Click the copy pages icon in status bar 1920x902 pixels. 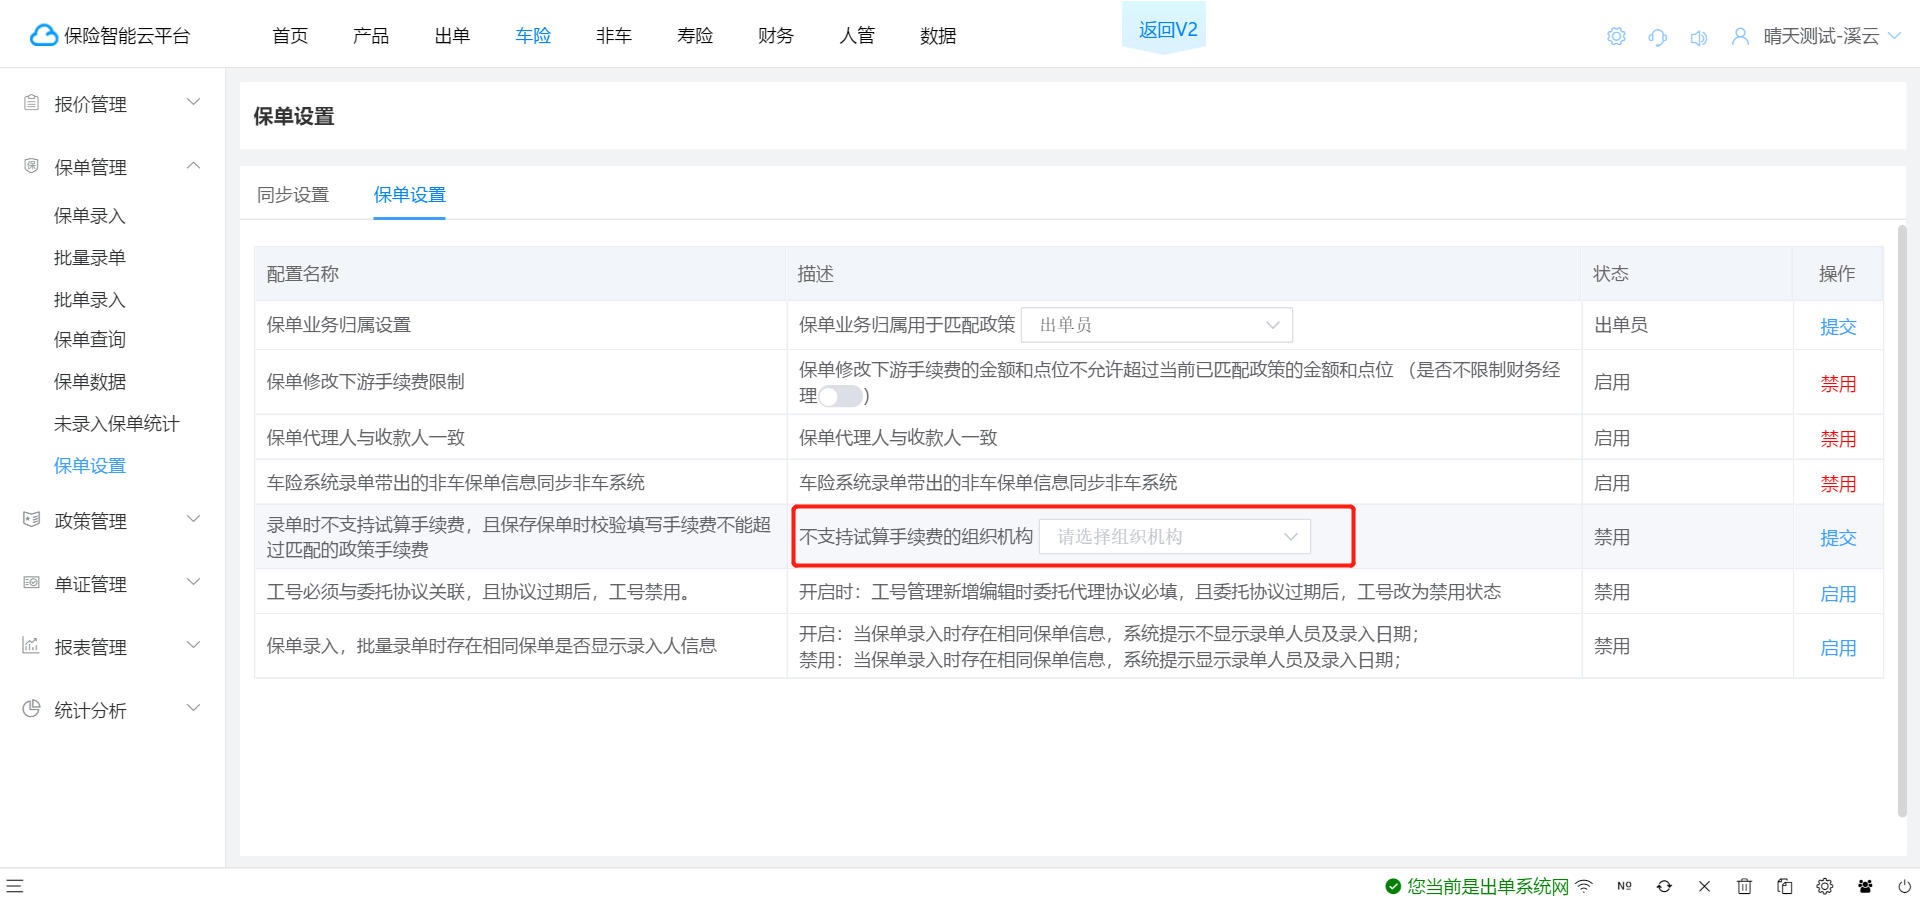coord(1784,886)
